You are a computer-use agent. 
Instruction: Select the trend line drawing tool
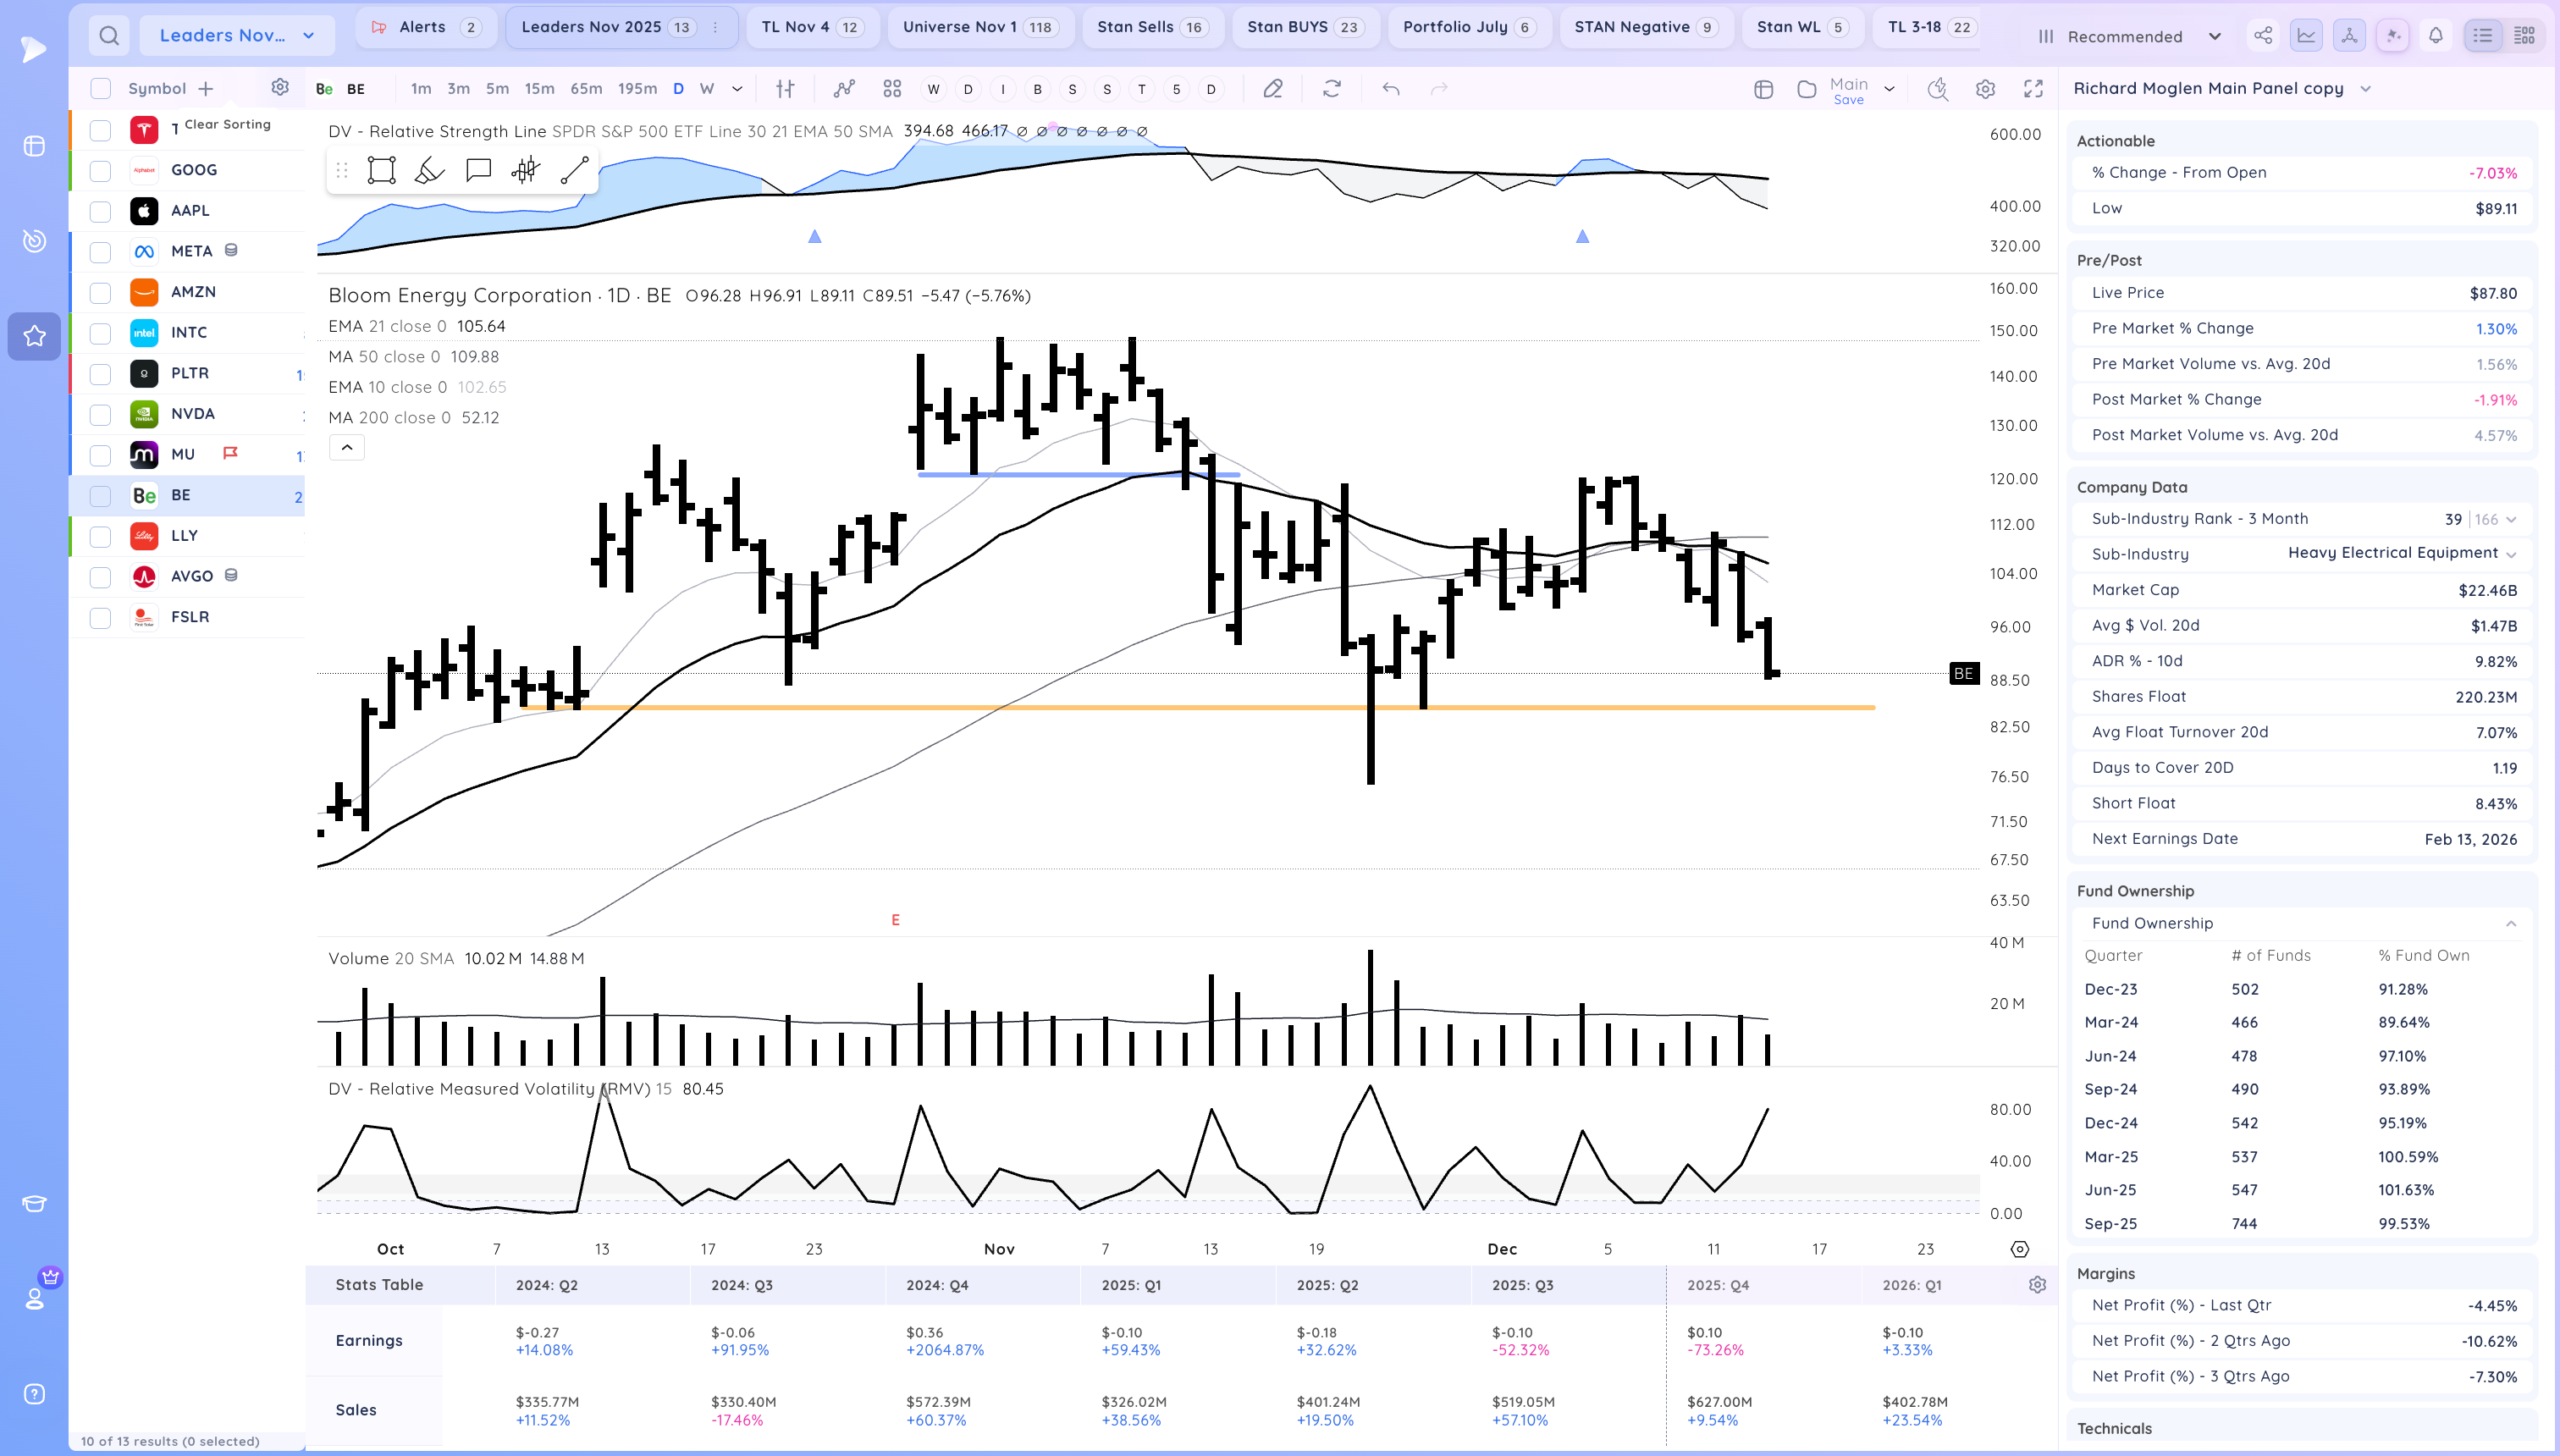[x=574, y=170]
